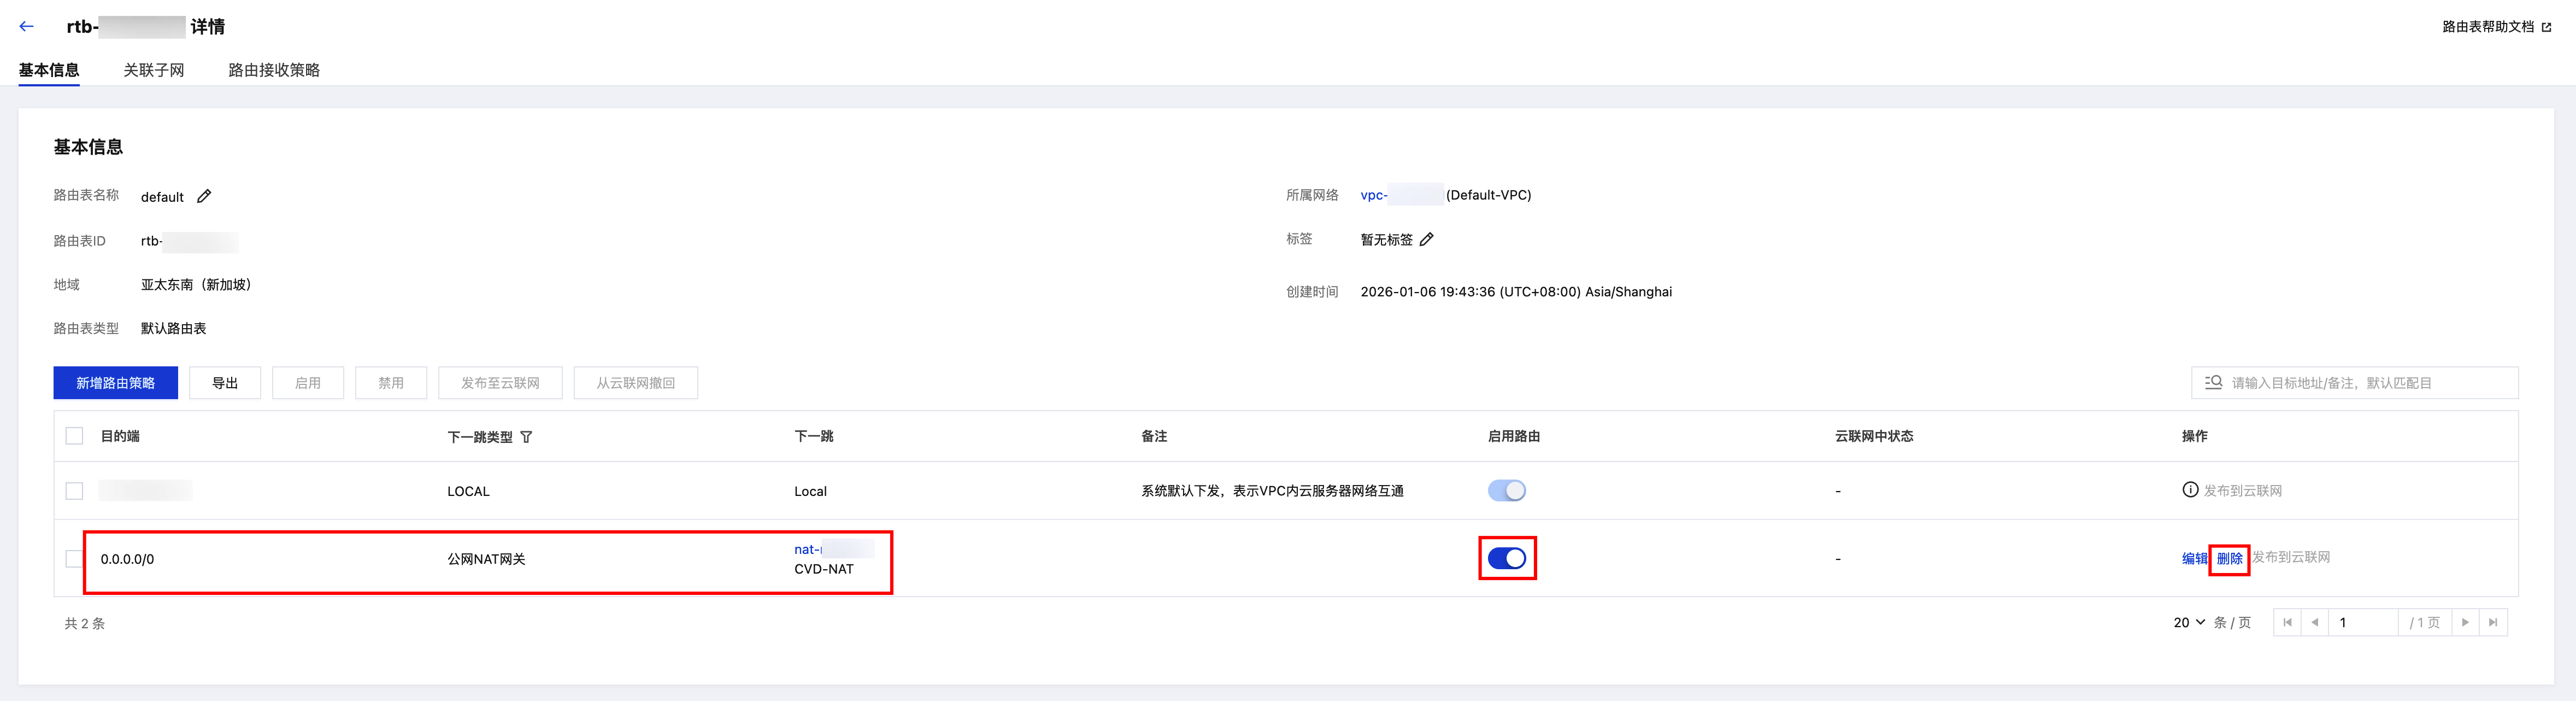
Task: Go to previous page arrow
Action: [2314, 623]
